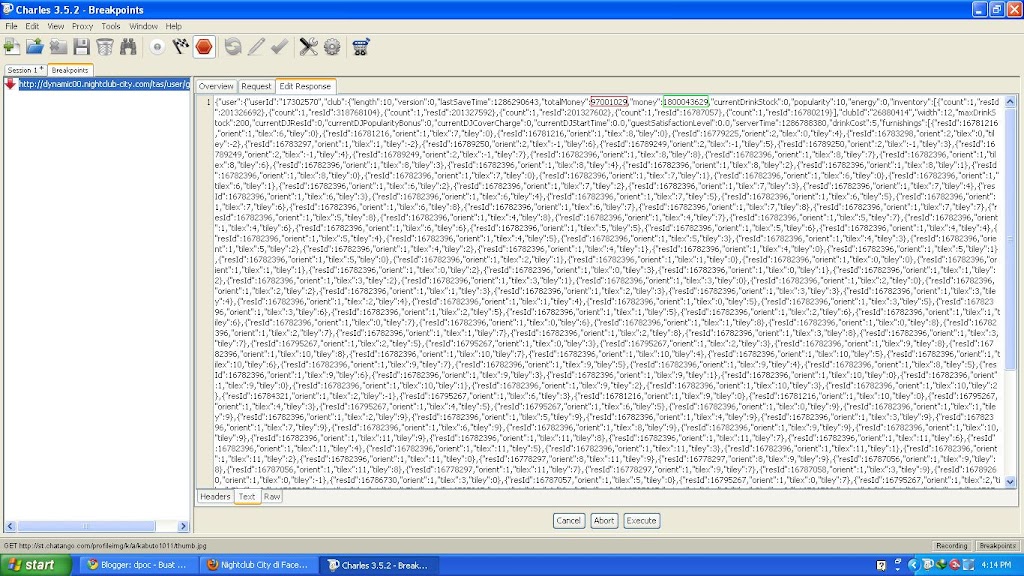Screen dimensions: 1024x576
Task: Click the shopping cart purchase icon
Action: (360, 46)
